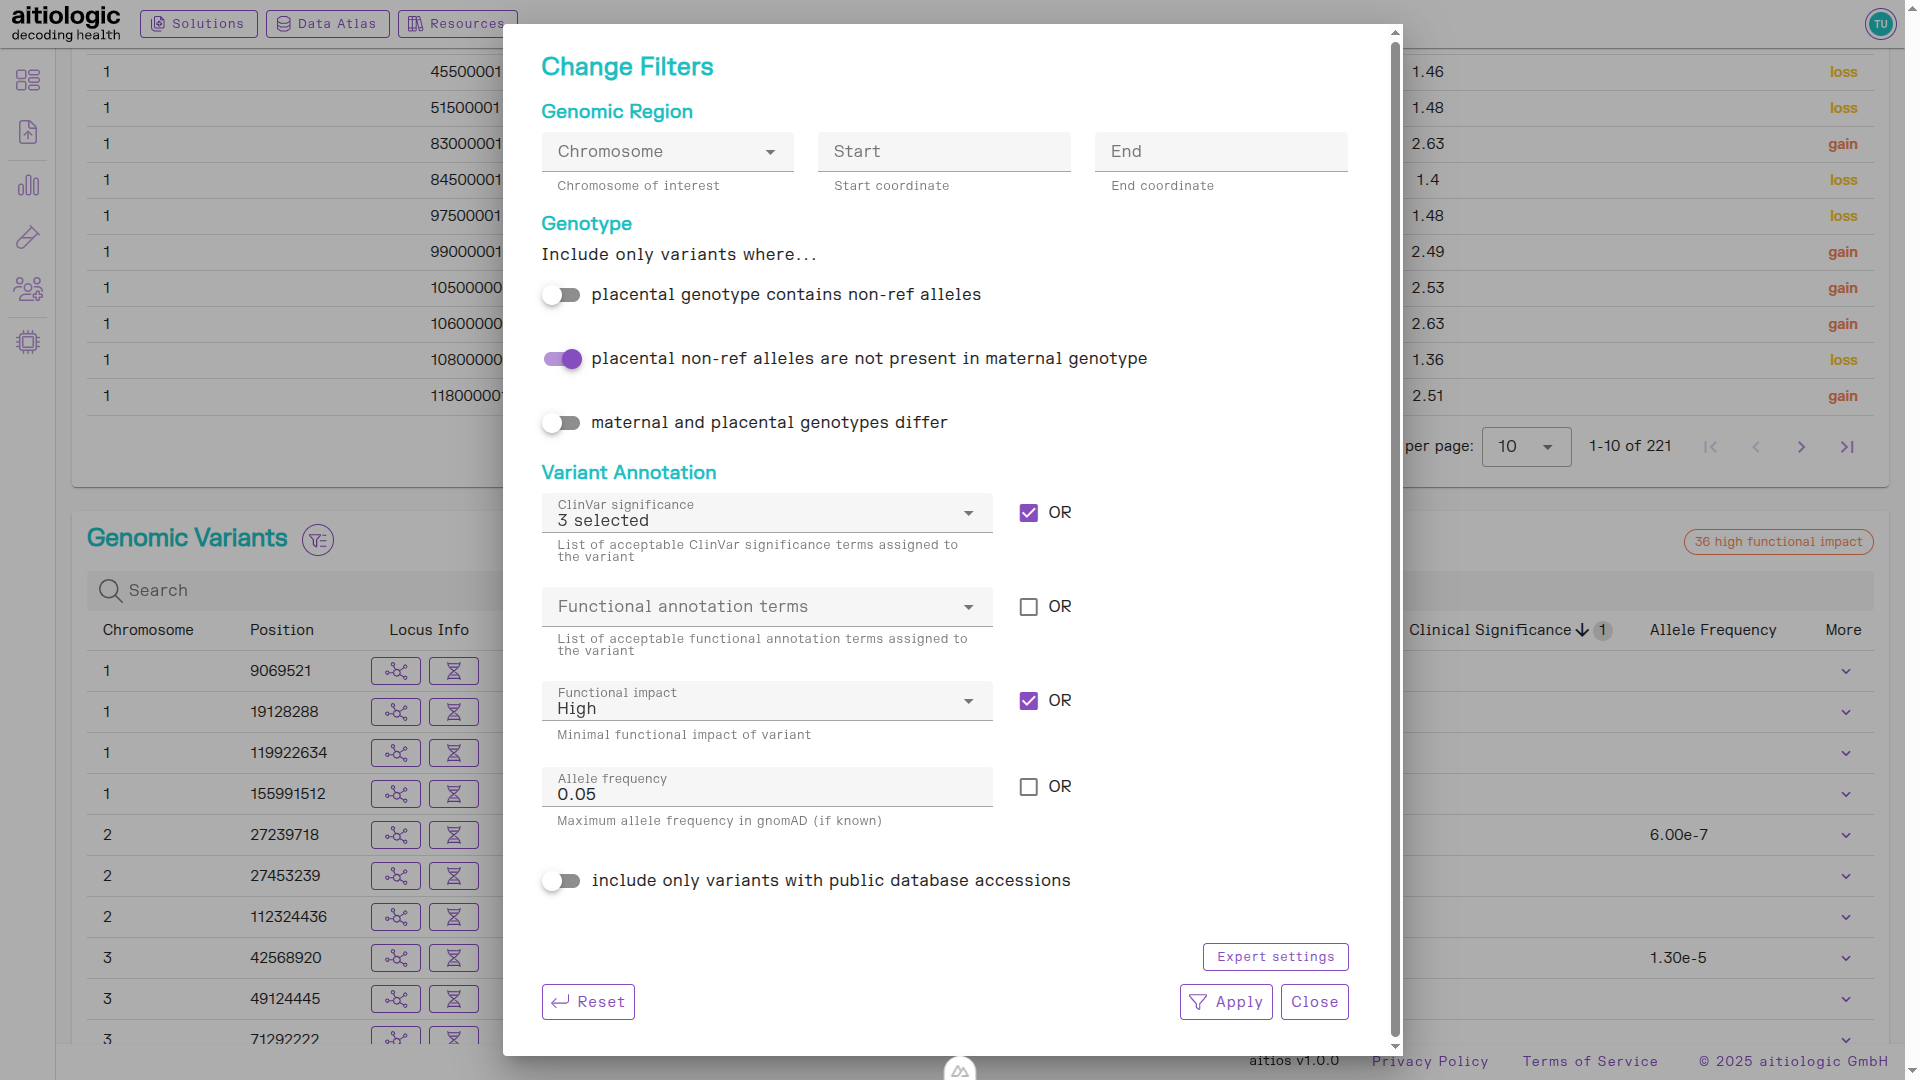This screenshot has height=1080, width=1920.
Task: Click the Privacy Policy link
Action: (1430, 1061)
